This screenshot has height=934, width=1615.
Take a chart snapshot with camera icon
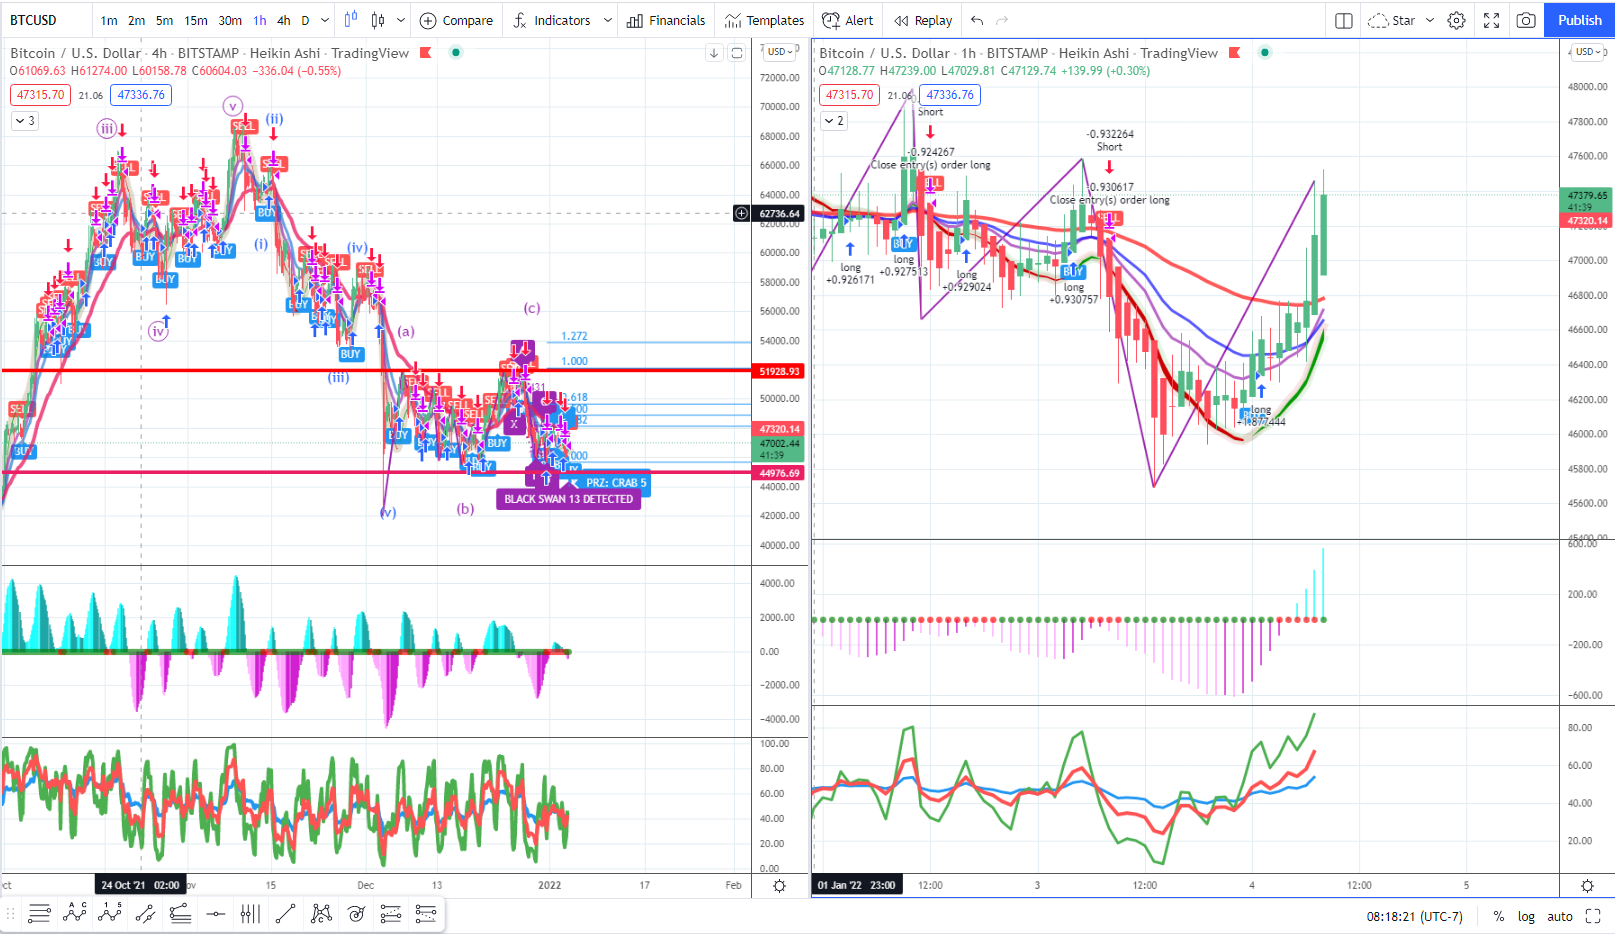1526,20
